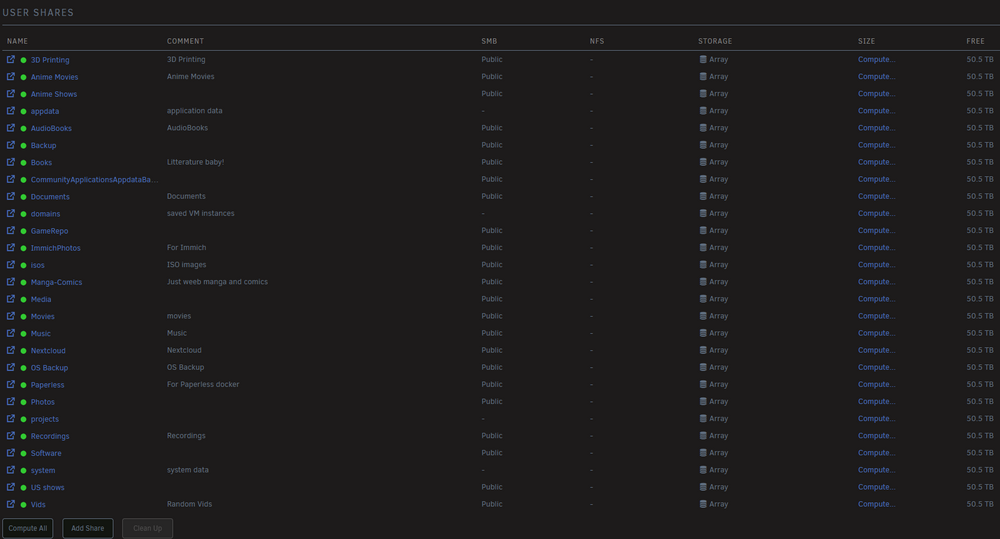This screenshot has width=1000, height=539.
Task: Click browse icon for Books share
Action: point(11,162)
